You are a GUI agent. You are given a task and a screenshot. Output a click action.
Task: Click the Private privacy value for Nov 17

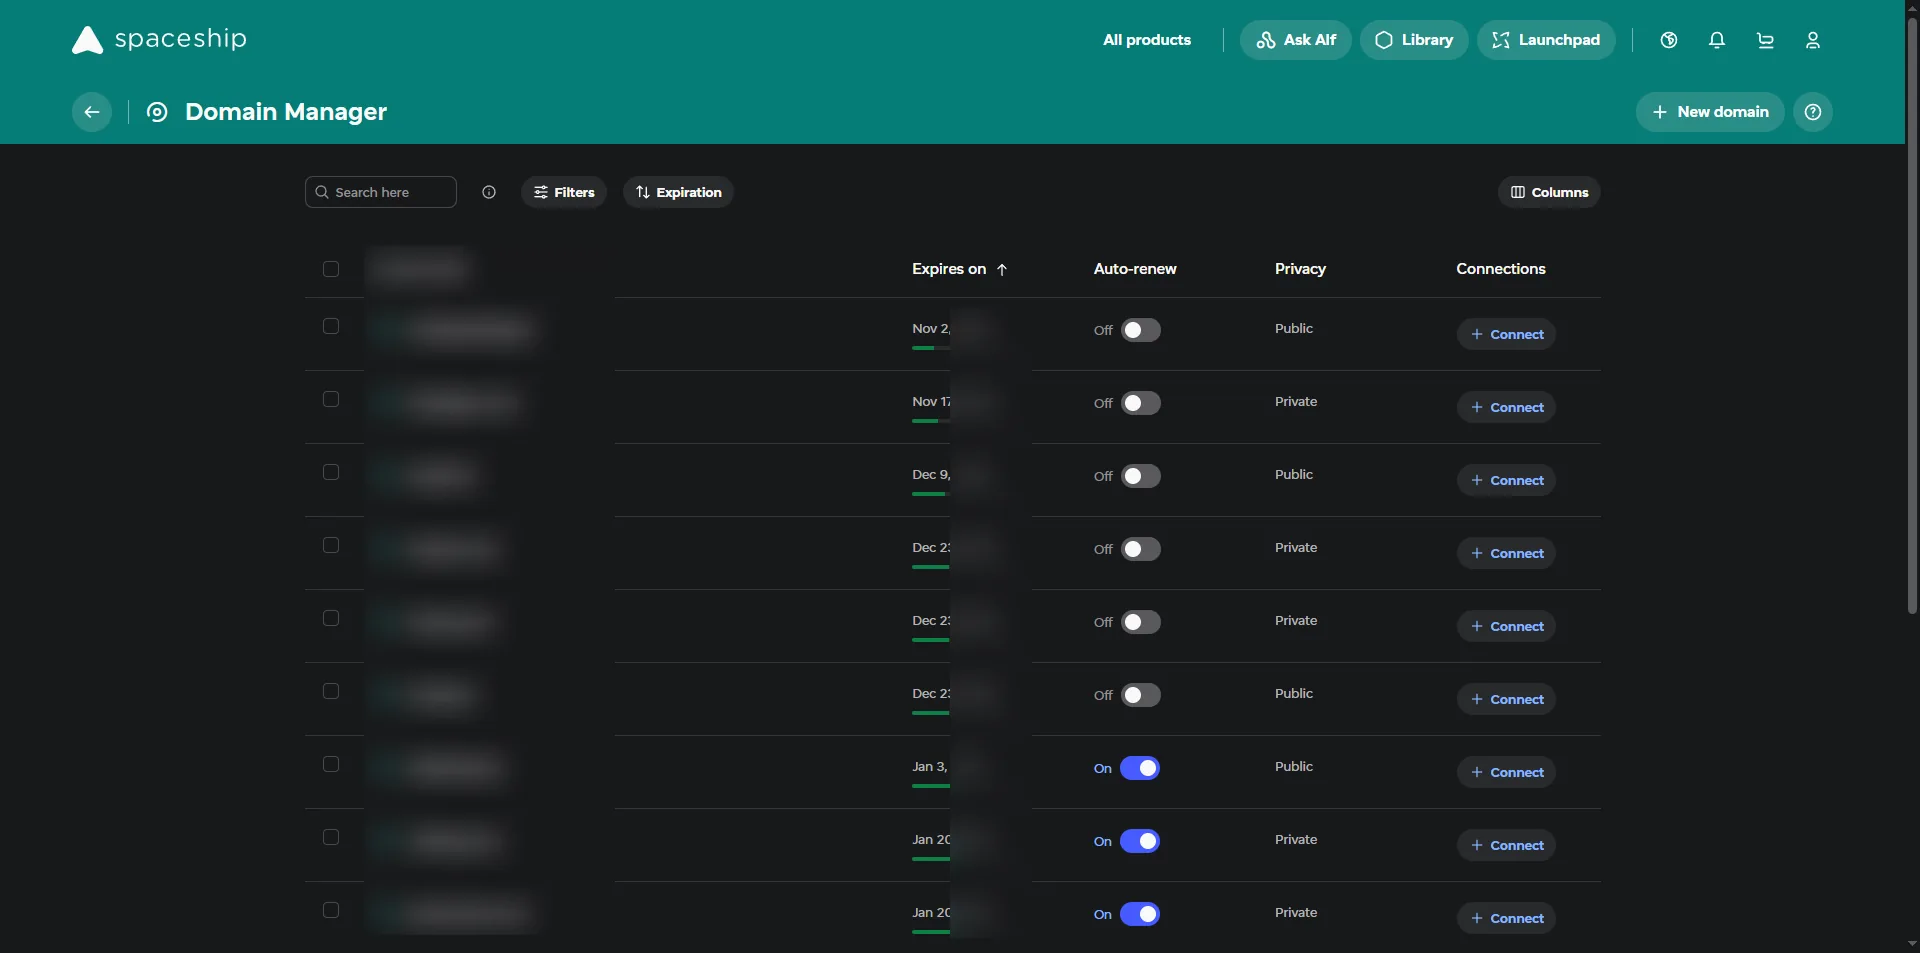tap(1296, 401)
